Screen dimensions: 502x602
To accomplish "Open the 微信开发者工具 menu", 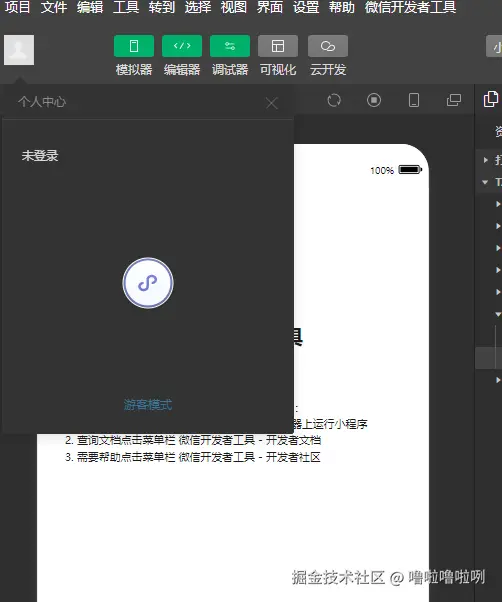I will tap(410, 7).
